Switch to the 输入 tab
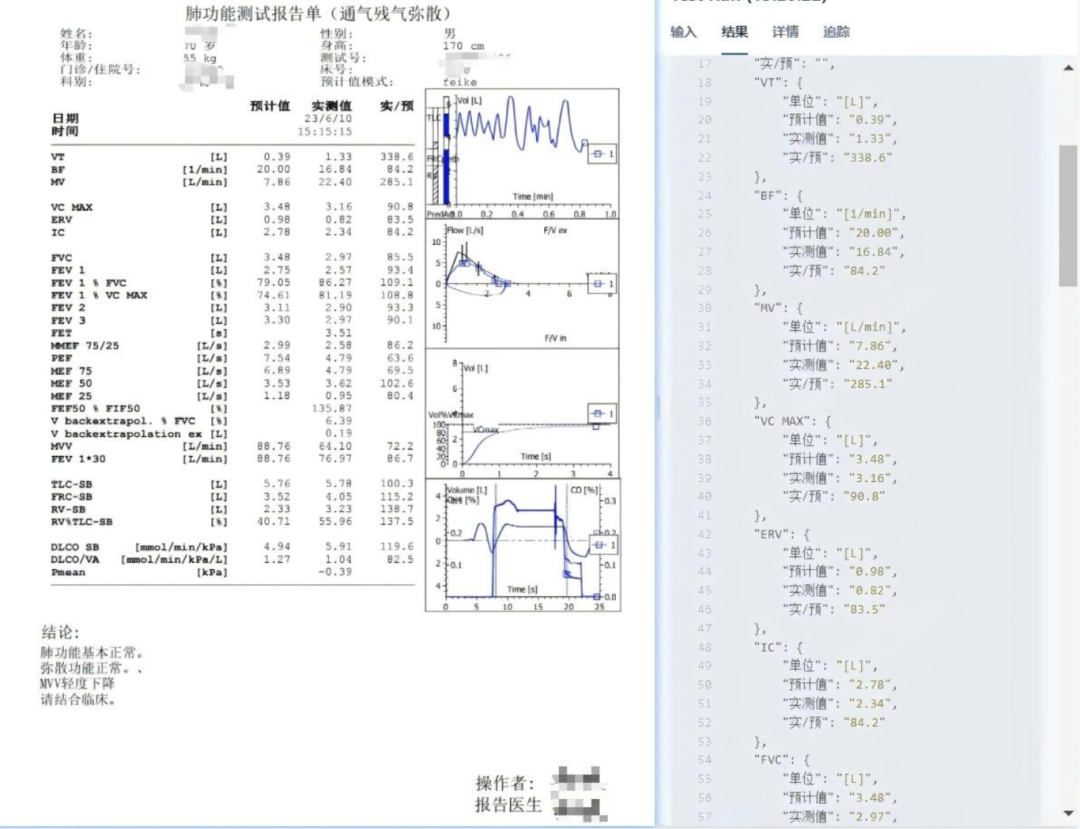The image size is (1080, 829). point(683,32)
